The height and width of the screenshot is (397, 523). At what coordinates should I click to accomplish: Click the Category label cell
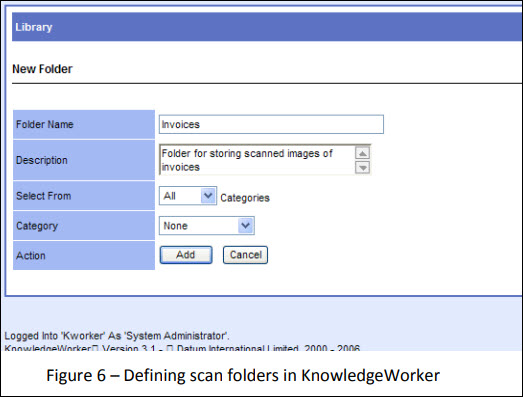pyautogui.click(x=84, y=226)
